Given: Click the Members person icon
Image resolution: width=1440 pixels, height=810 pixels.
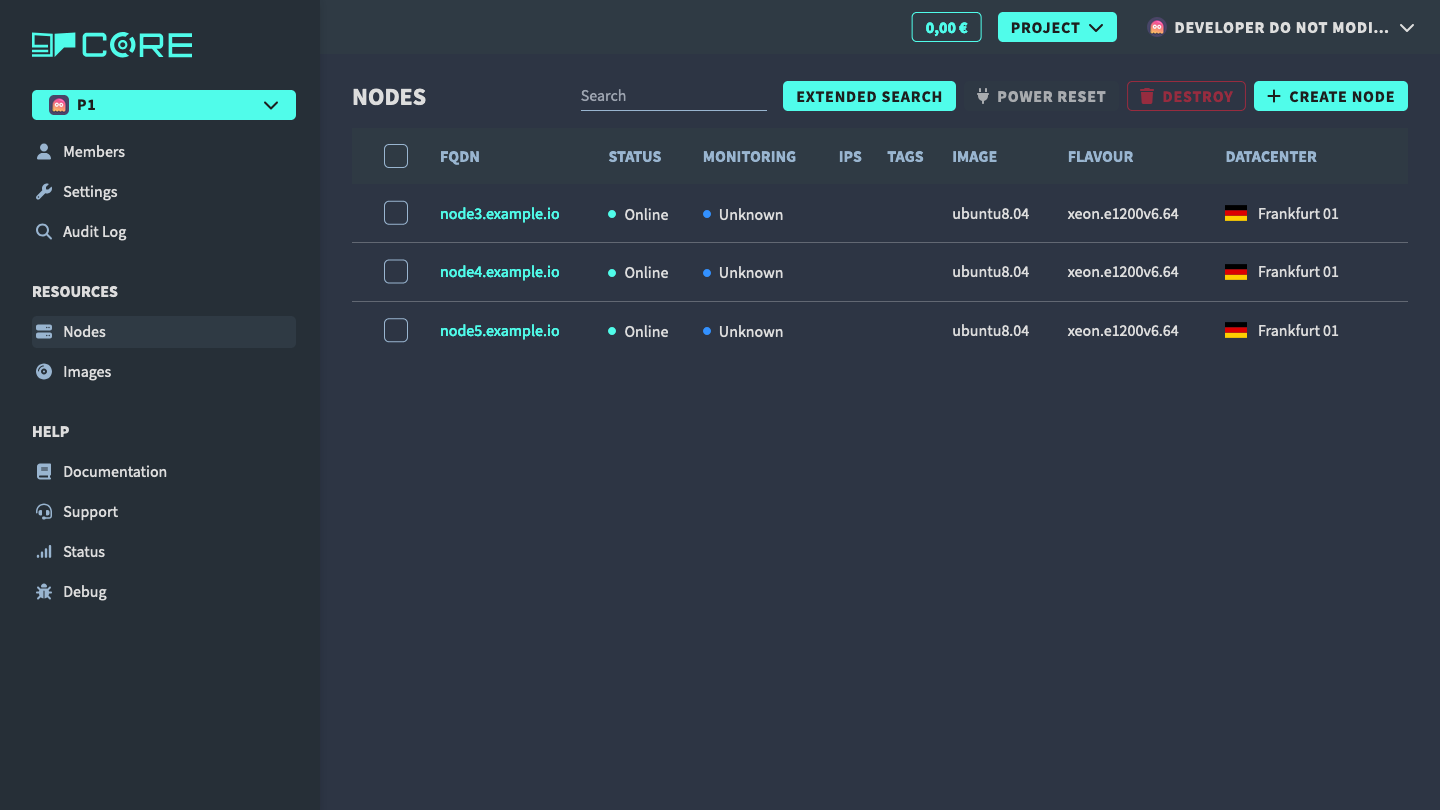Looking at the screenshot, I should (x=44, y=152).
